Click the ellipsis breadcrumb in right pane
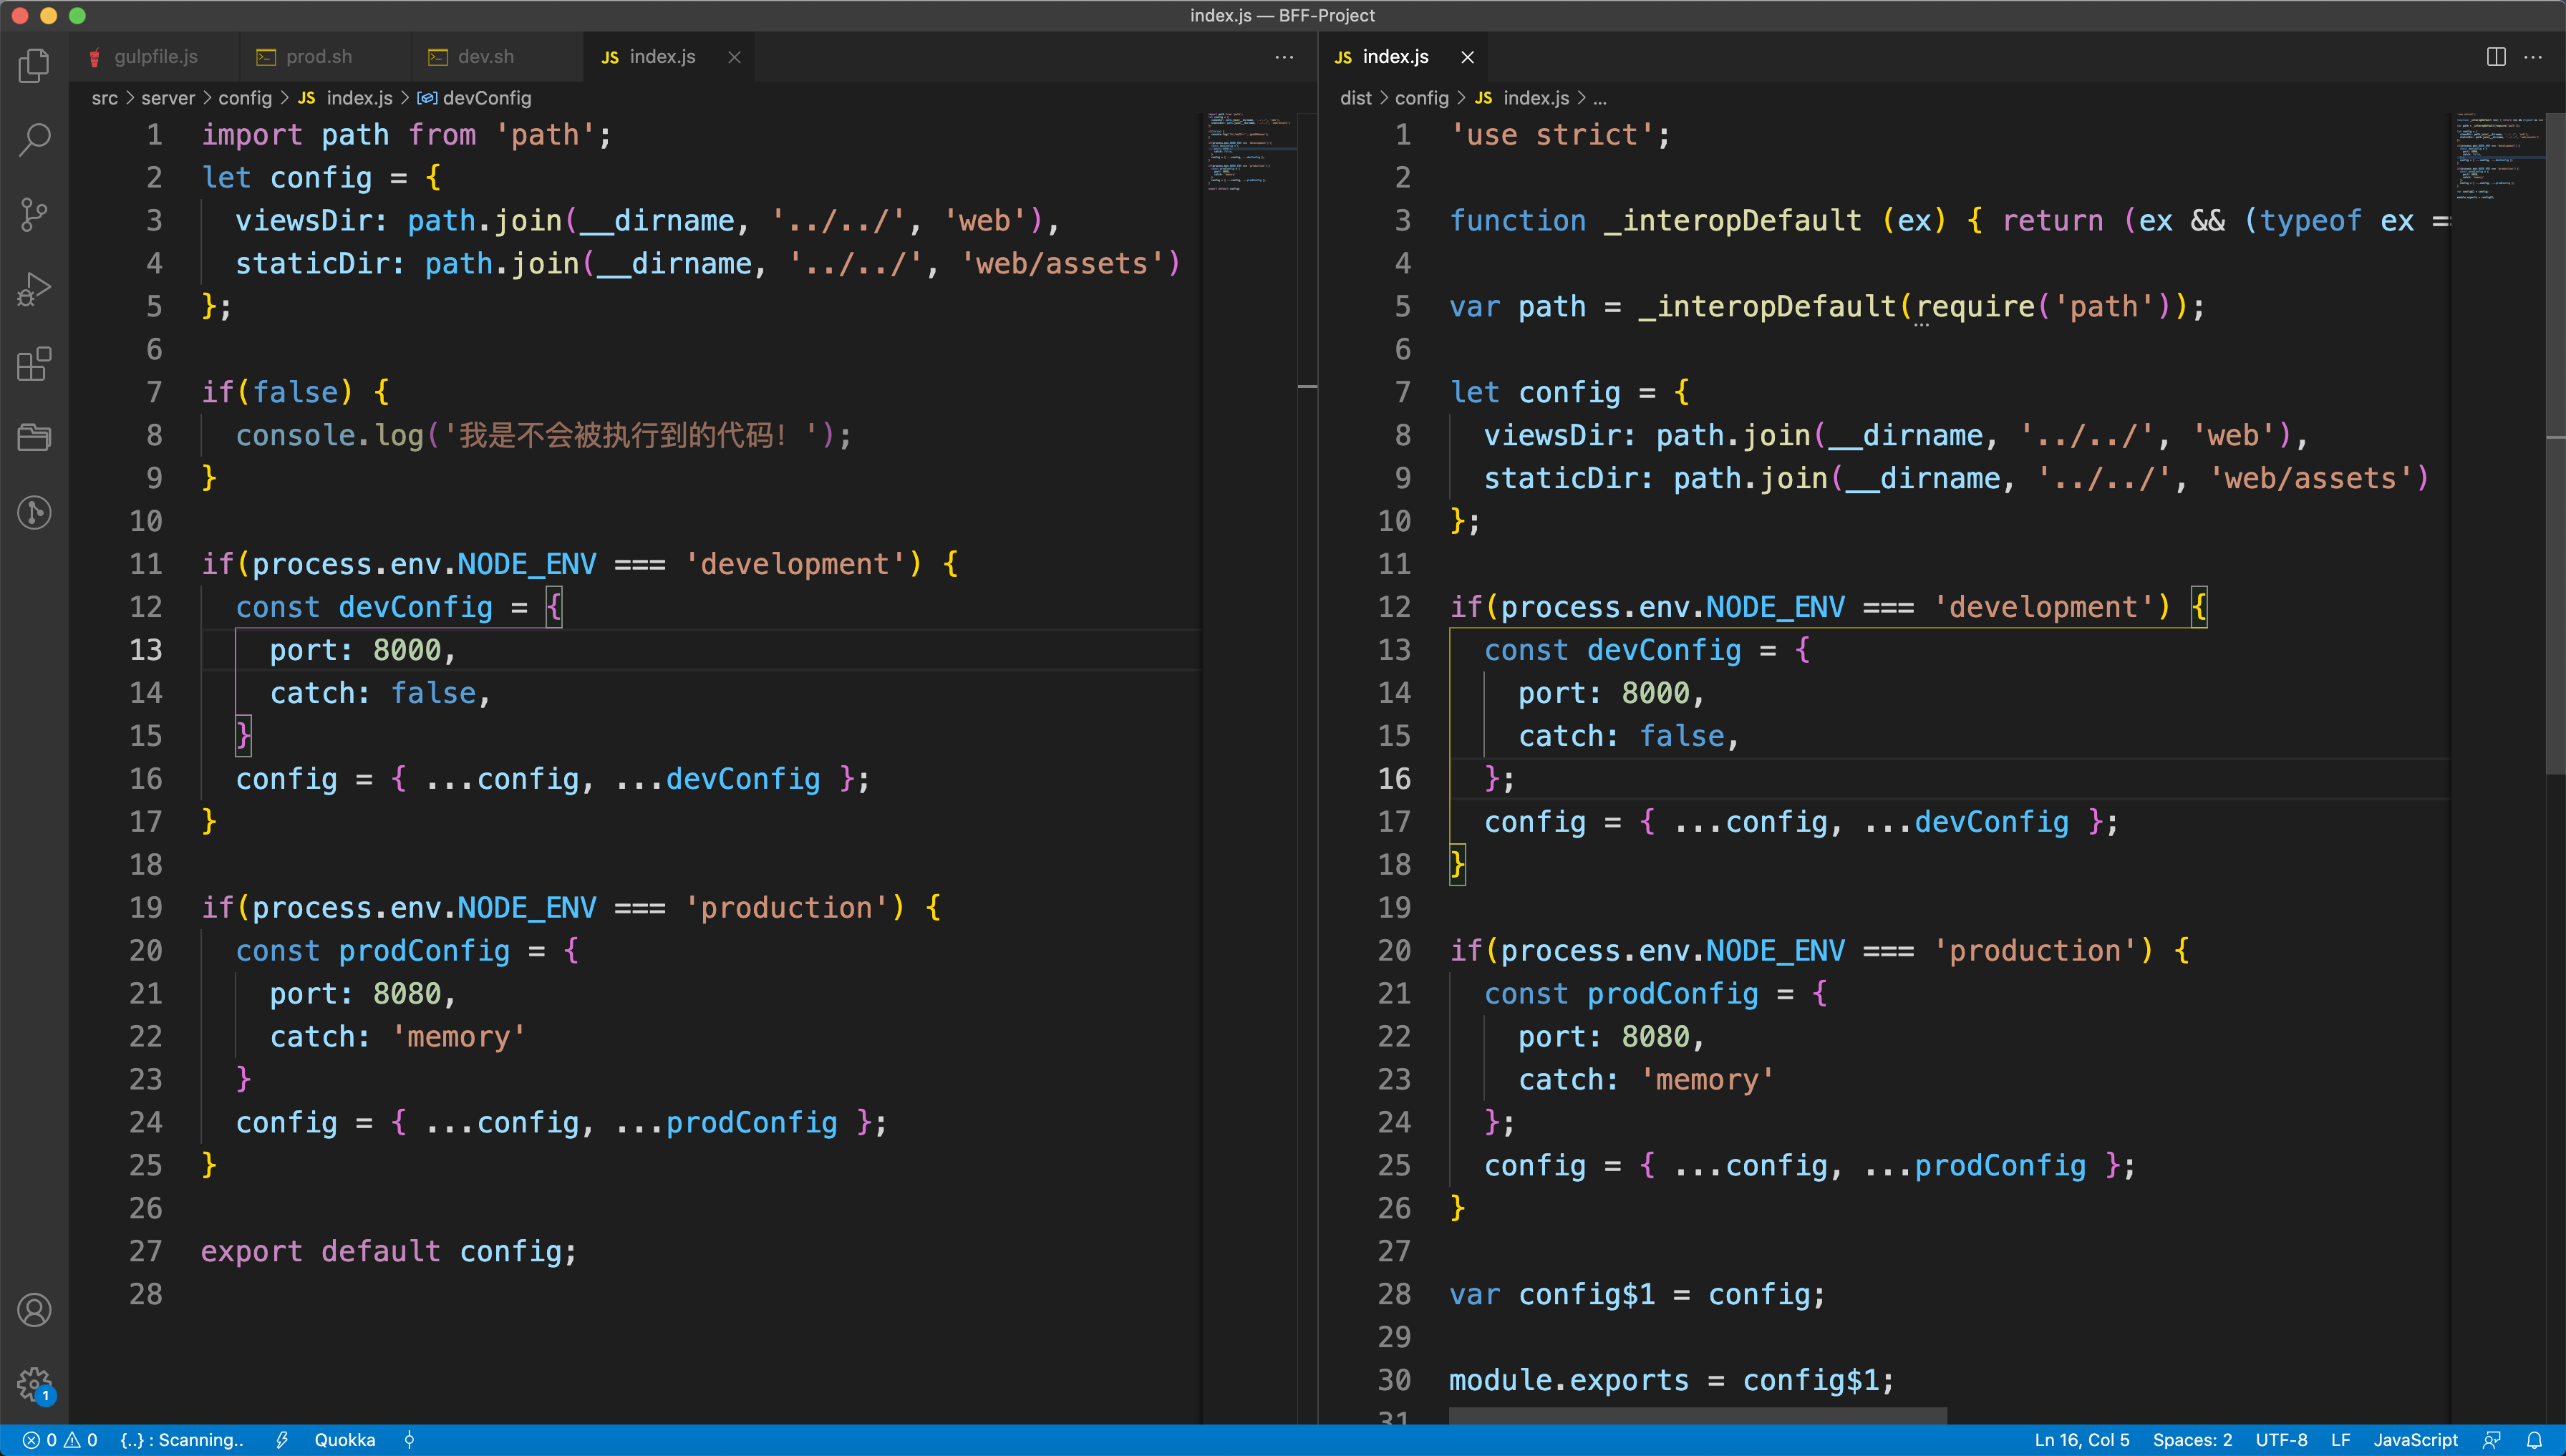2566x1456 pixels. click(1599, 98)
